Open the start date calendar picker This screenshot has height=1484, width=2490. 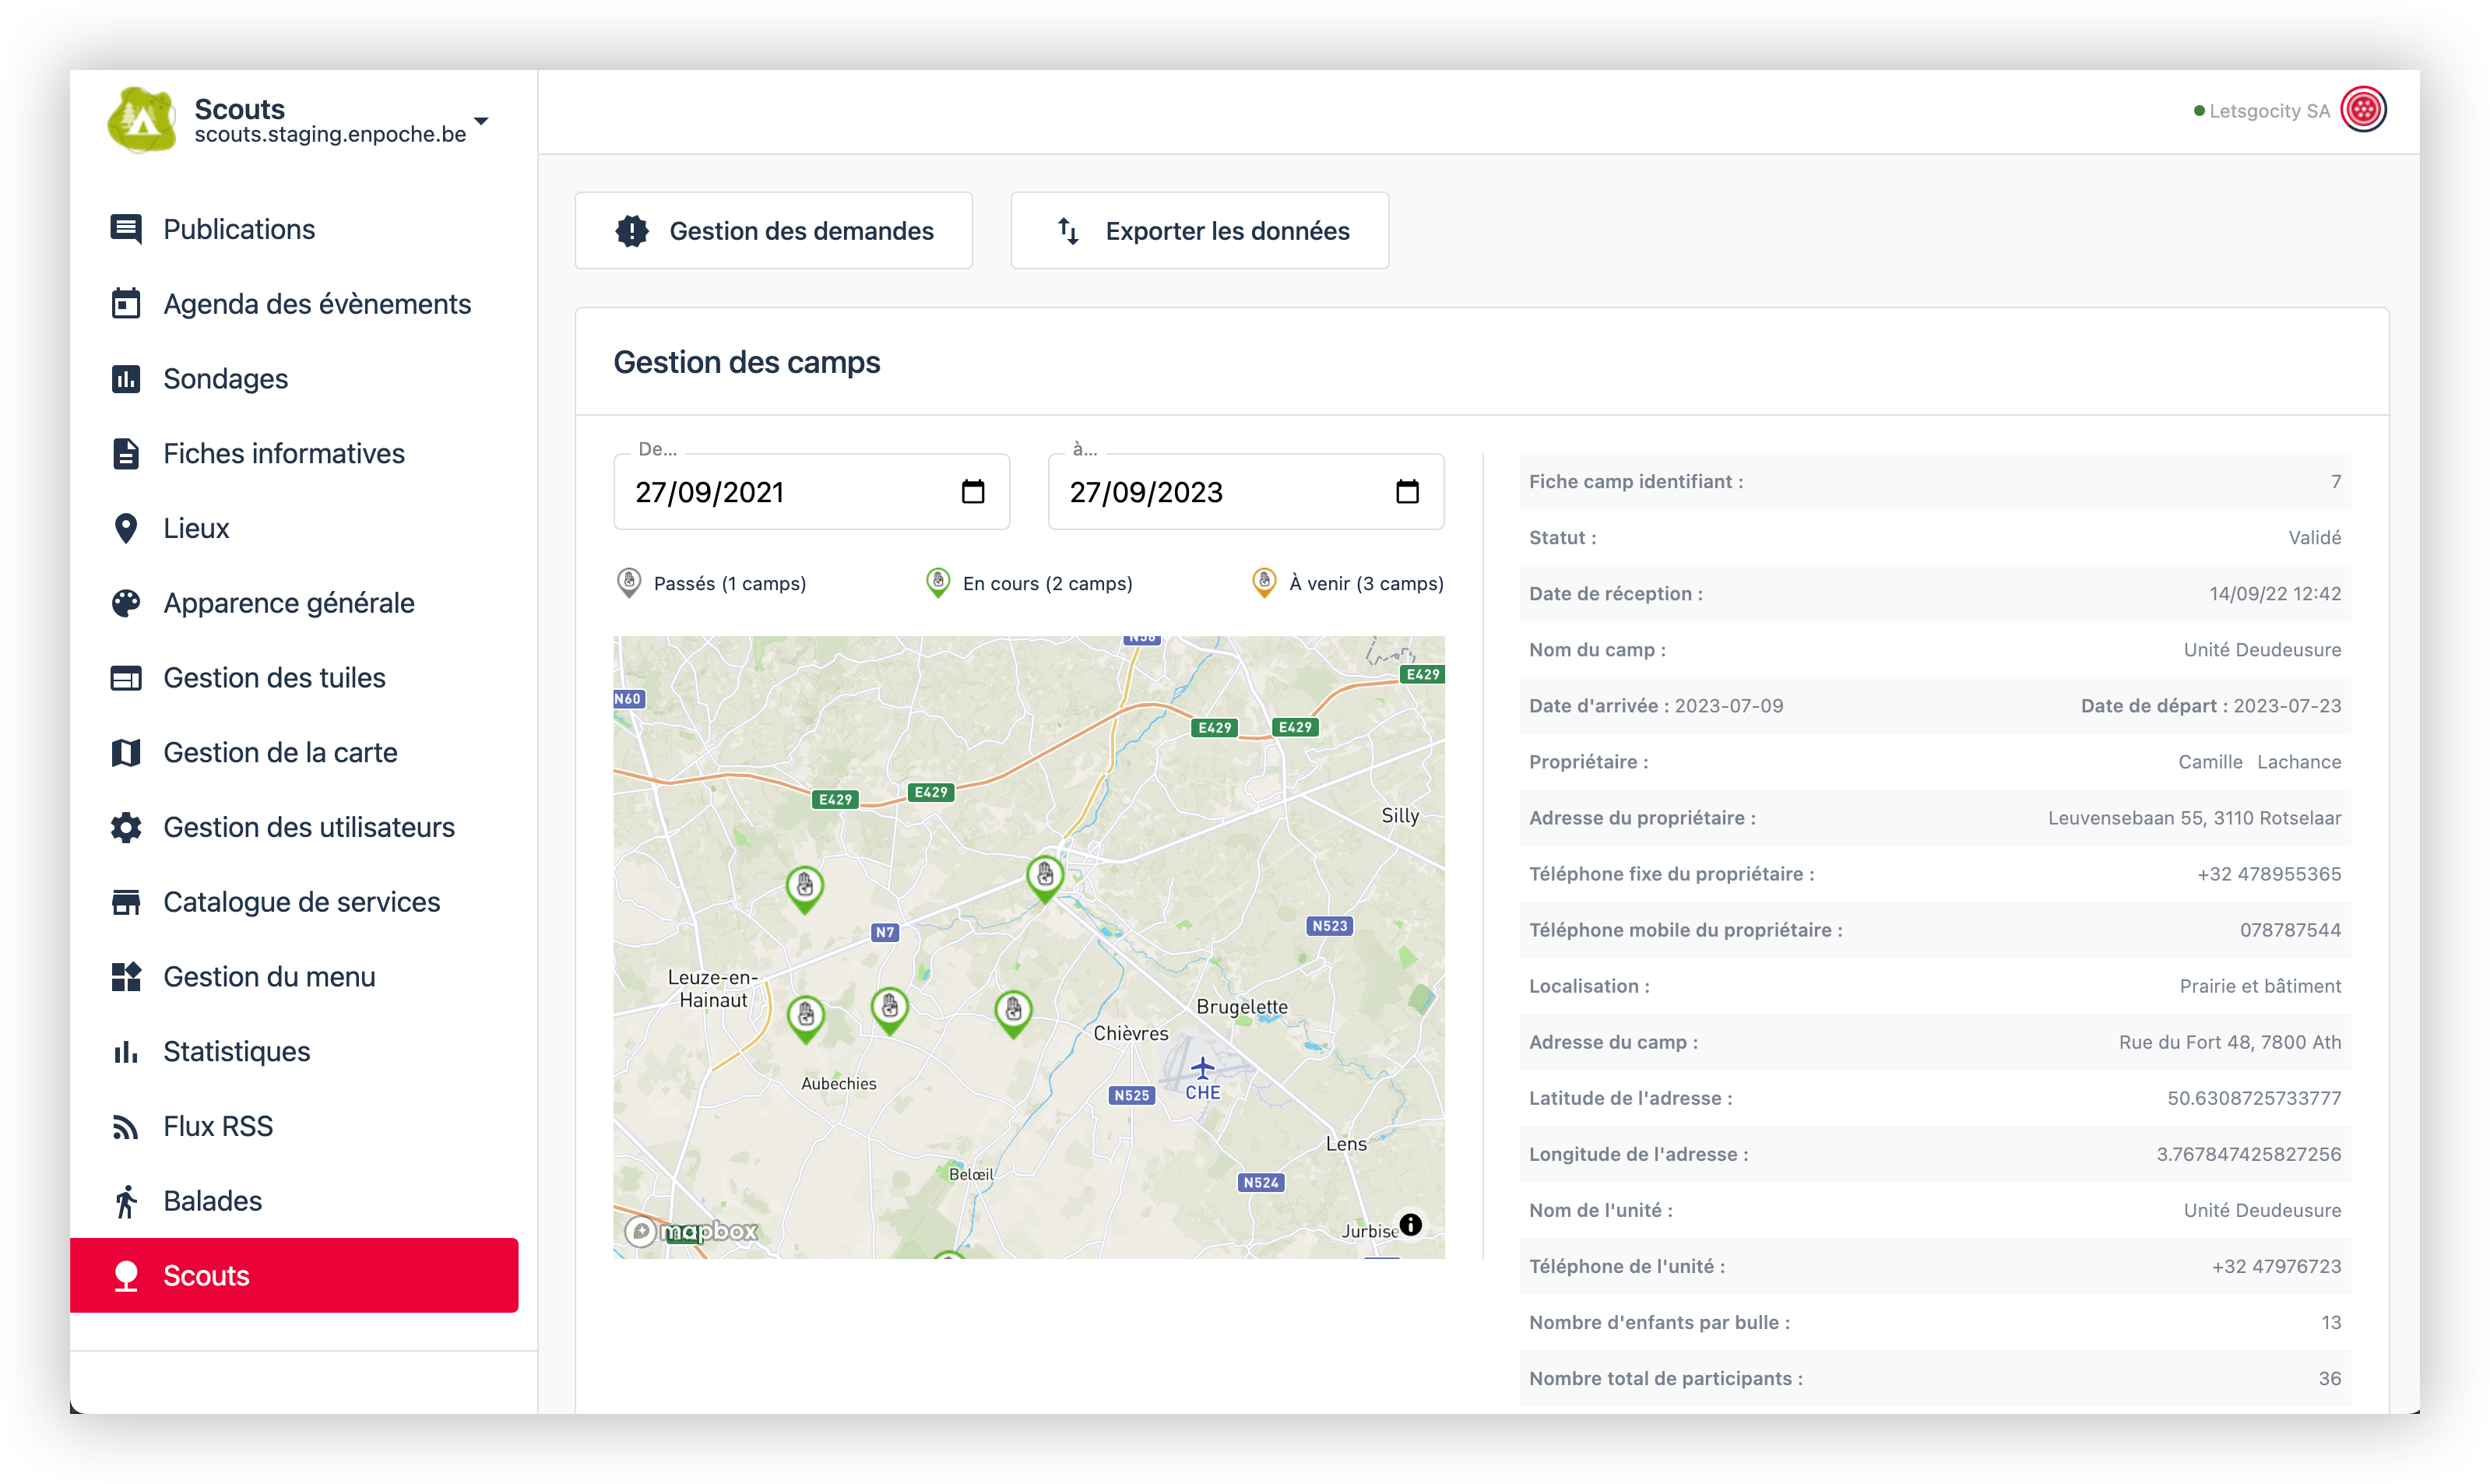pos(972,491)
